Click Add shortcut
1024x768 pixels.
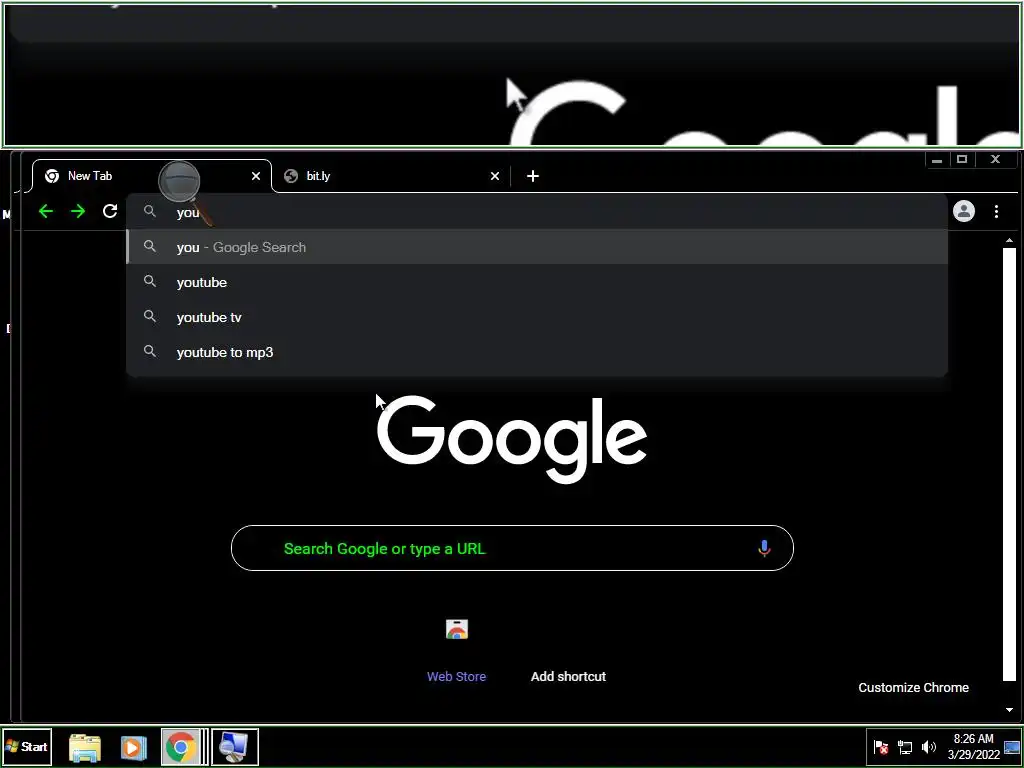coord(568,677)
